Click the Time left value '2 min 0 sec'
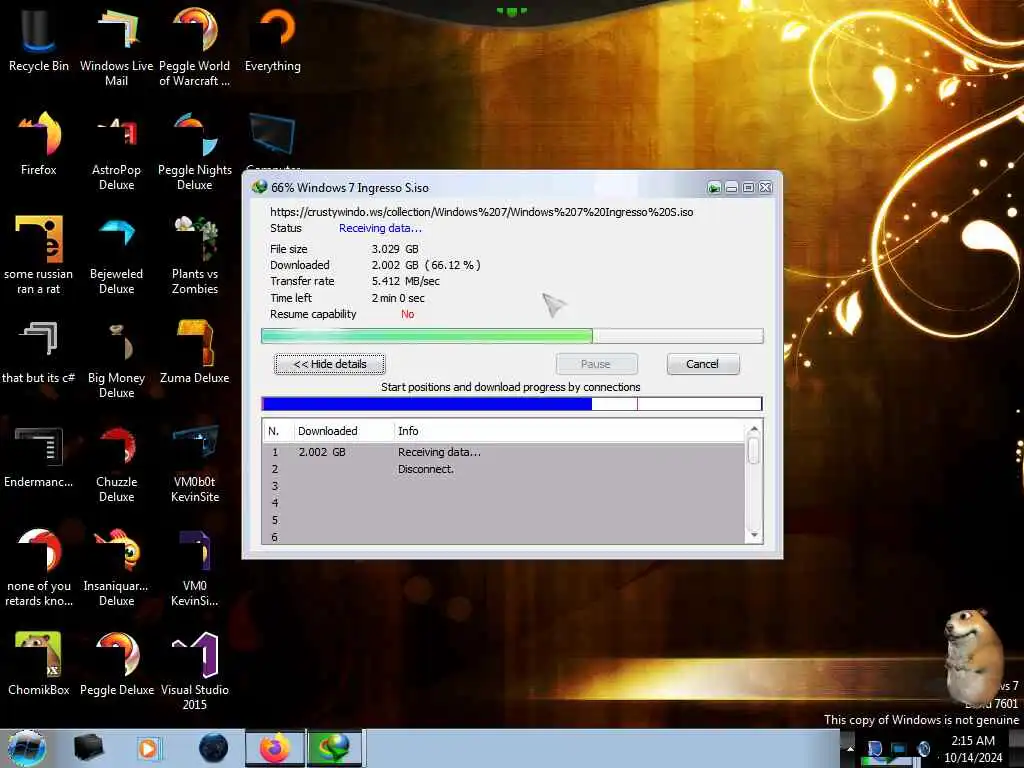1024x768 pixels. coord(398,298)
